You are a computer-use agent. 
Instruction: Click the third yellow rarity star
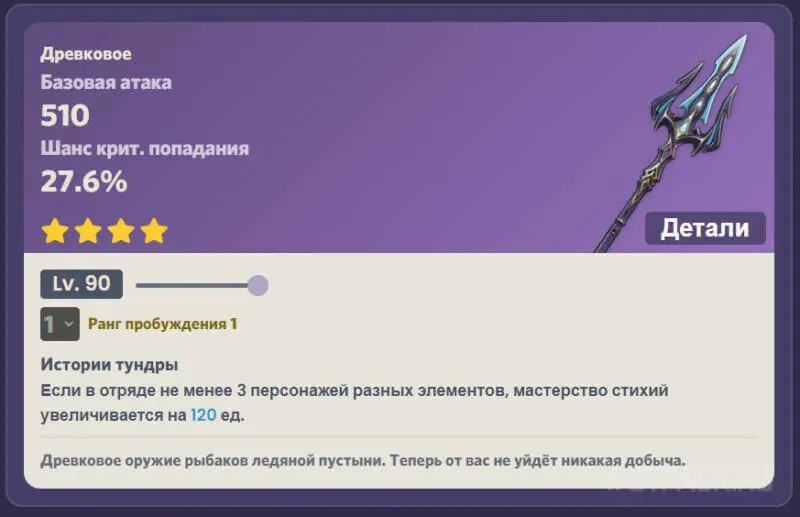tap(121, 231)
